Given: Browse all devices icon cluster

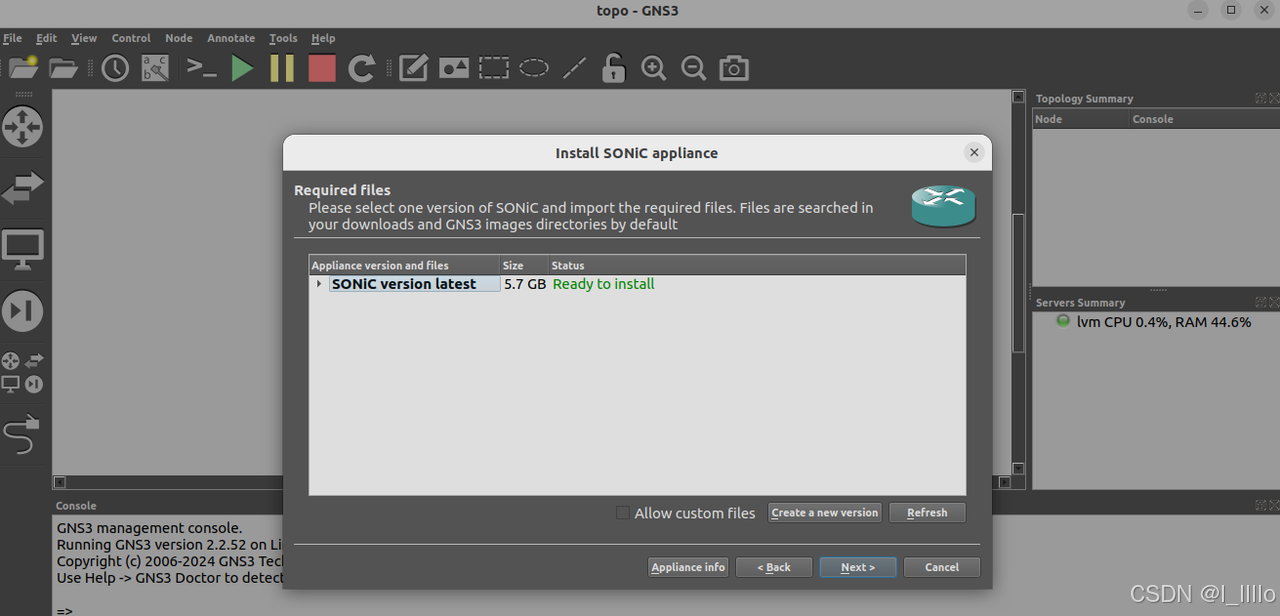Looking at the screenshot, I should tap(22, 372).
